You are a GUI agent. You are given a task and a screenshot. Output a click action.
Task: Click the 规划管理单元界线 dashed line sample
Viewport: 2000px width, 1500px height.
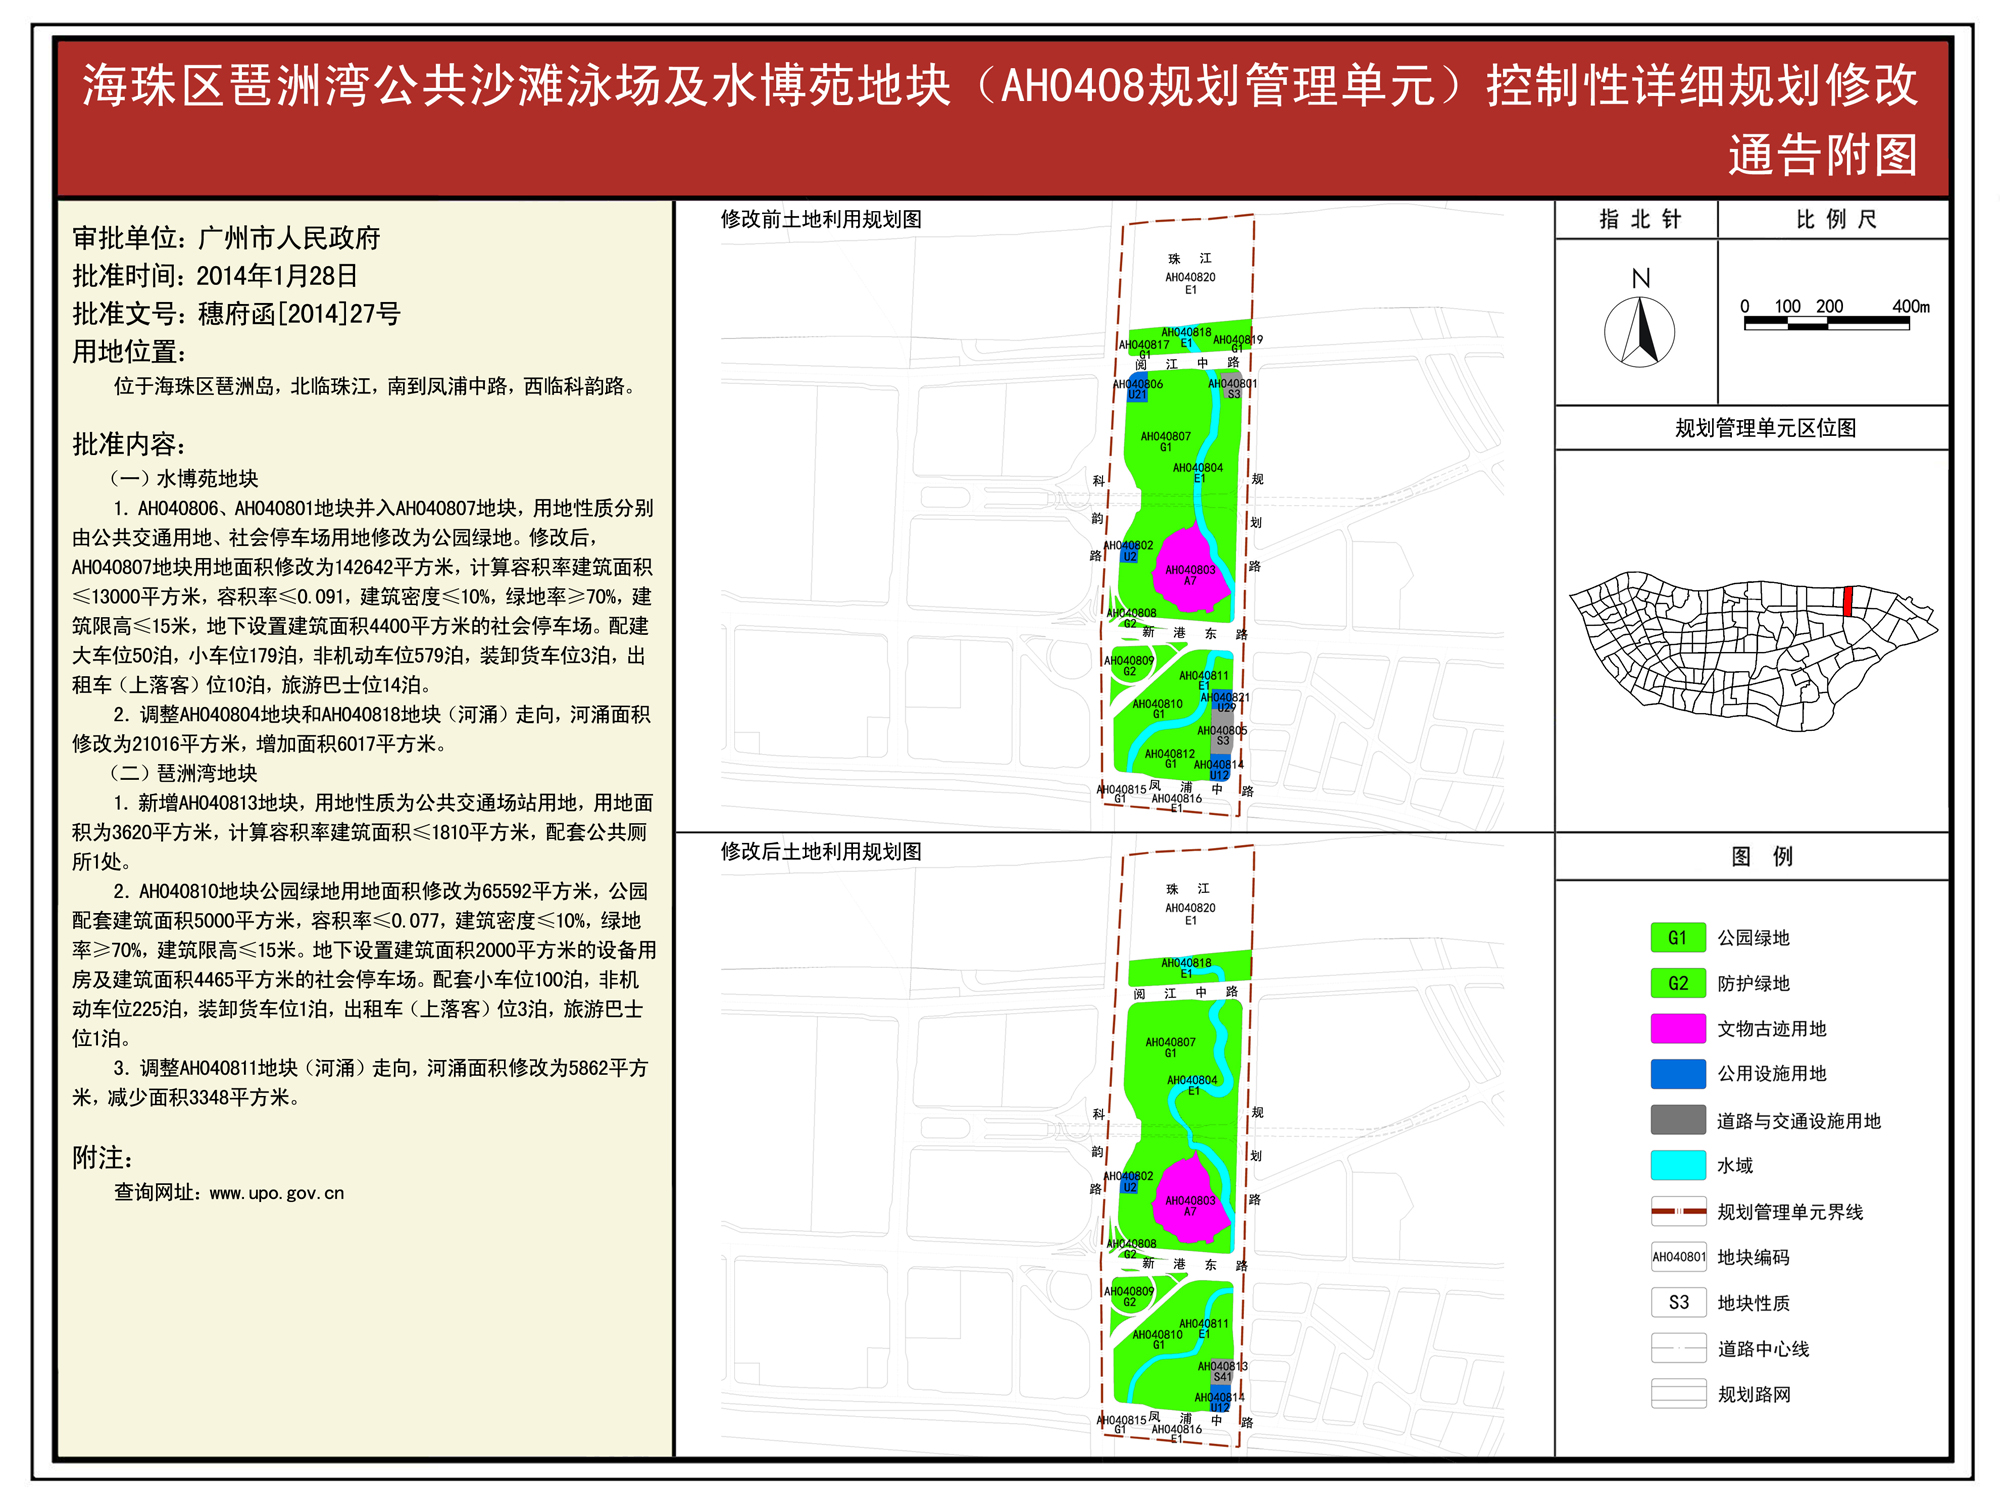1678,1211
